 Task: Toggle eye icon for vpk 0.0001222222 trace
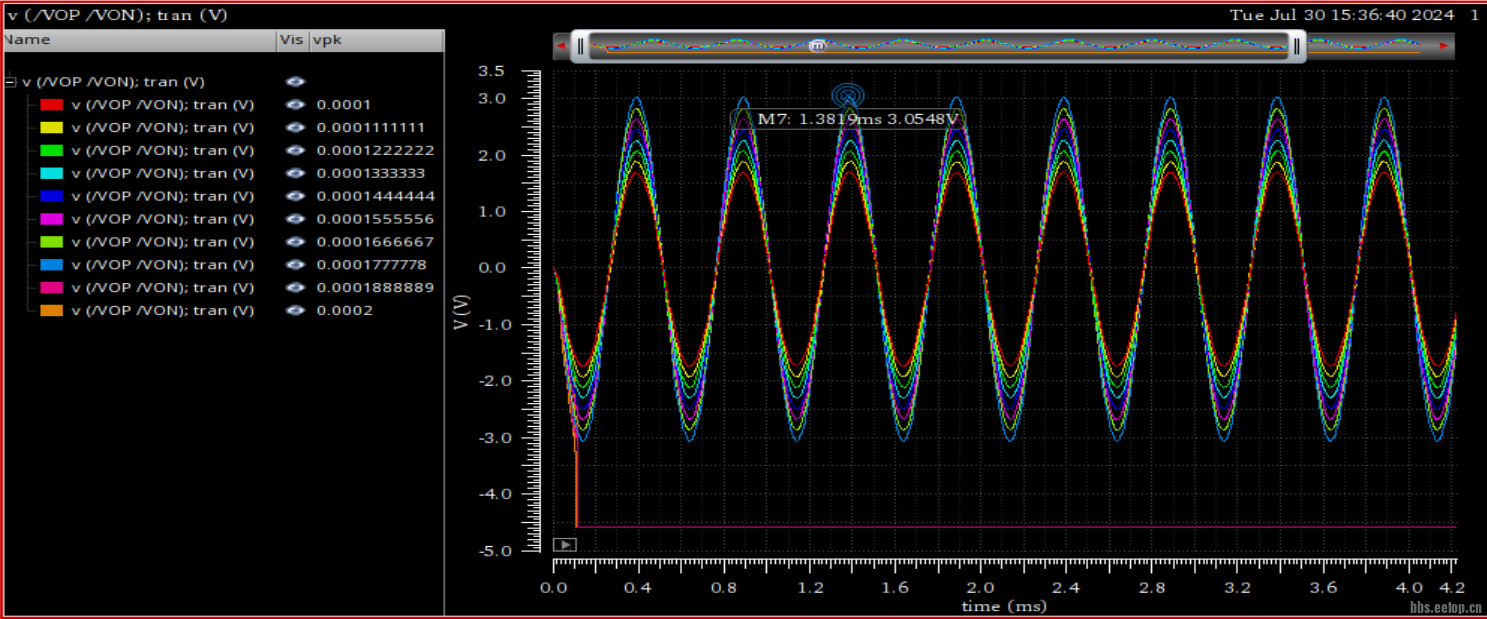coord(295,151)
